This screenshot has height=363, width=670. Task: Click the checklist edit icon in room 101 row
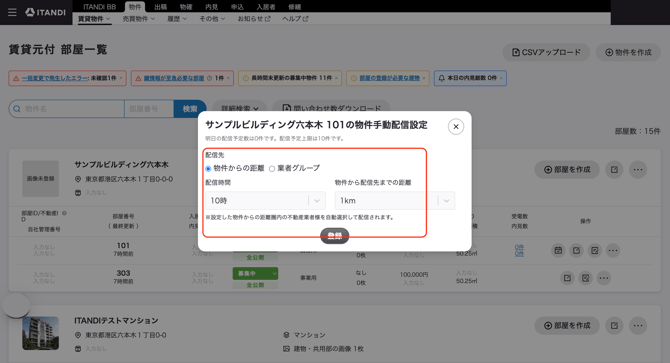594,250
